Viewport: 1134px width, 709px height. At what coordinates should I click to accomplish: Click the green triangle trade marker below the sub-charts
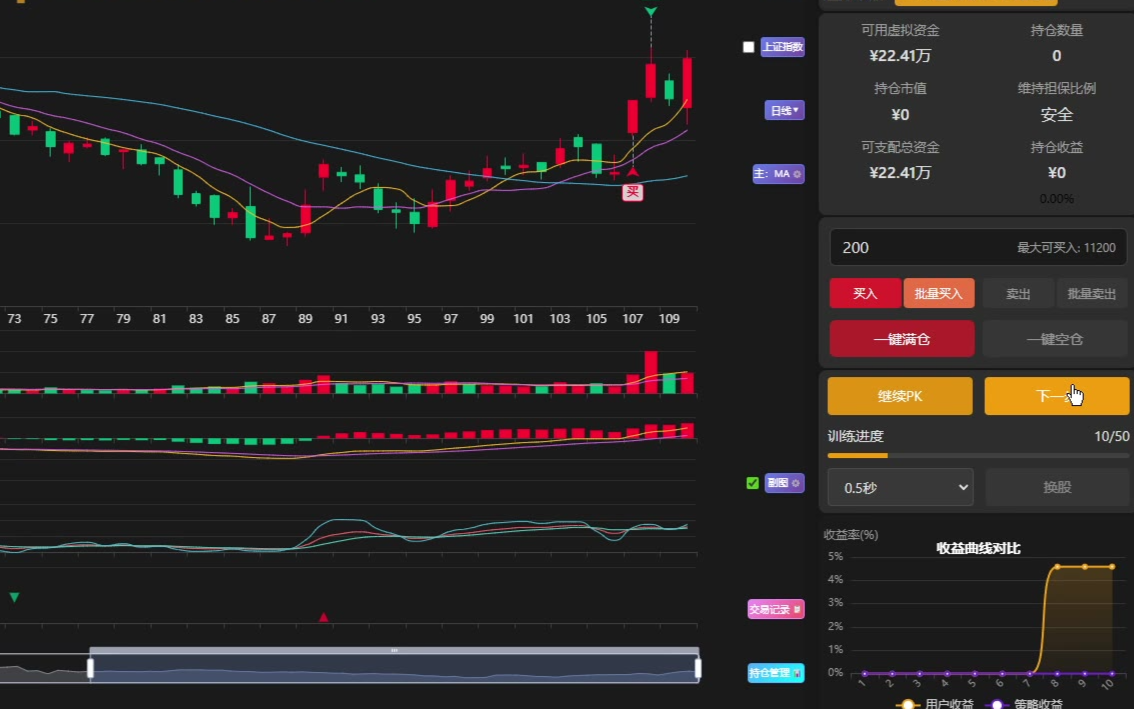[x=14, y=597]
